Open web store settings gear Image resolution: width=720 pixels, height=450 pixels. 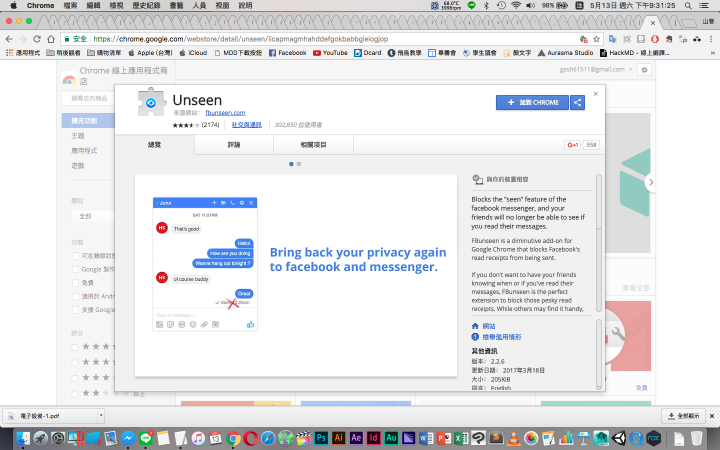click(644, 70)
